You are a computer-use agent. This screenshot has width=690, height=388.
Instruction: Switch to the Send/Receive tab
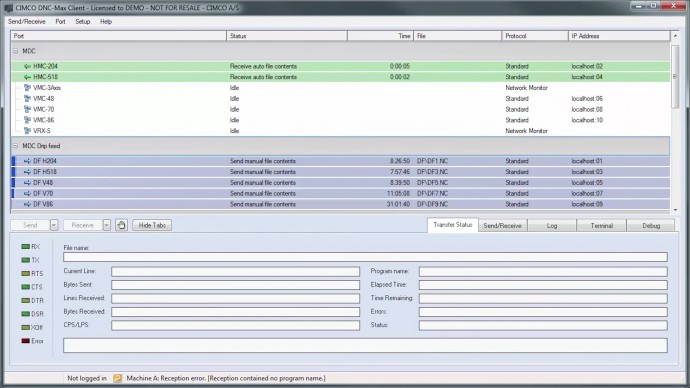[503, 226]
